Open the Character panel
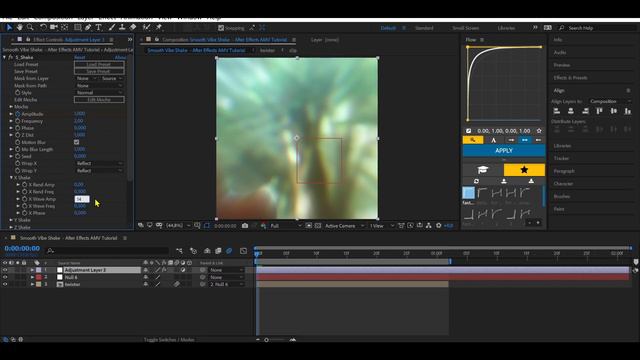 [x=563, y=184]
